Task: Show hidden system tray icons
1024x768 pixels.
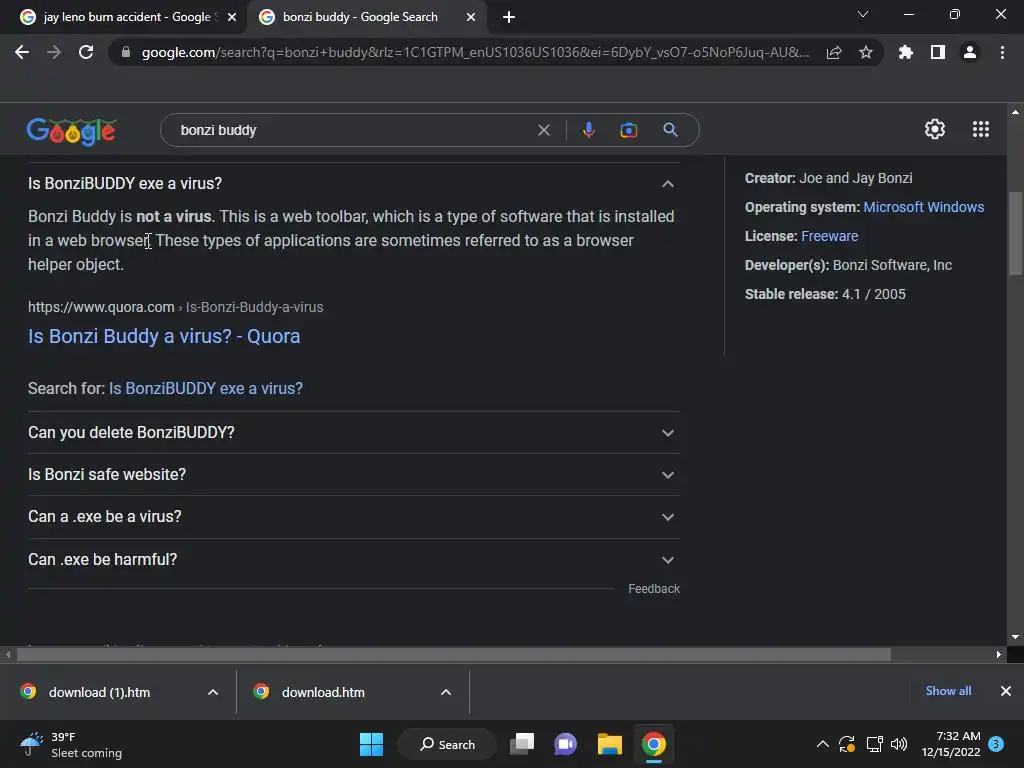Action: point(823,744)
